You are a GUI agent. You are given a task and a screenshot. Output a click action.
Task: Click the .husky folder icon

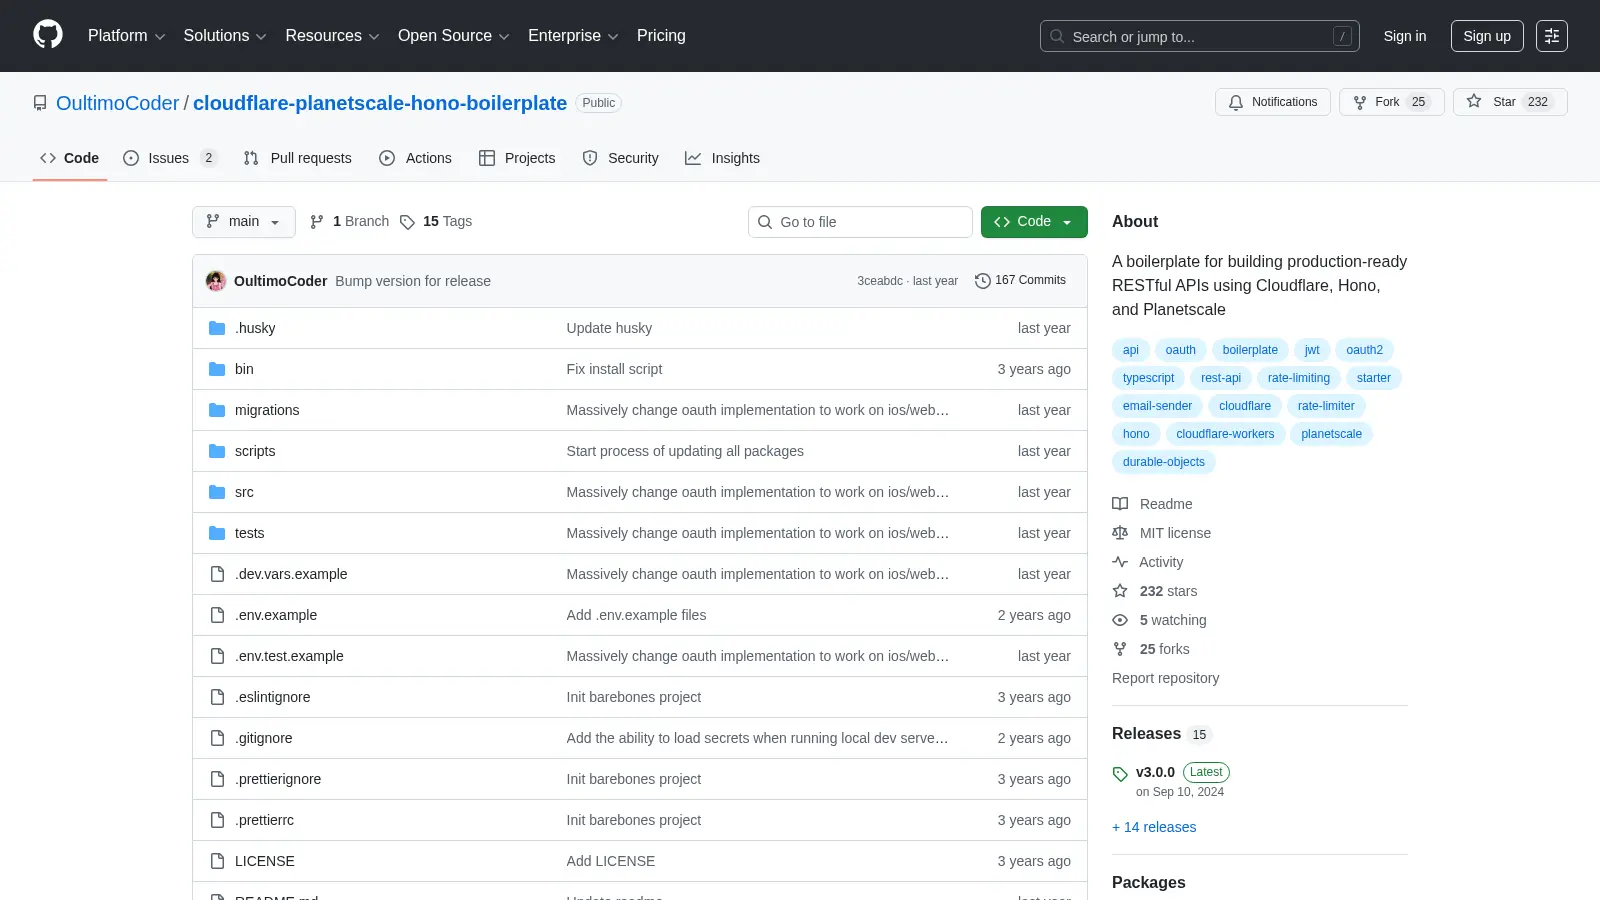pos(217,328)
